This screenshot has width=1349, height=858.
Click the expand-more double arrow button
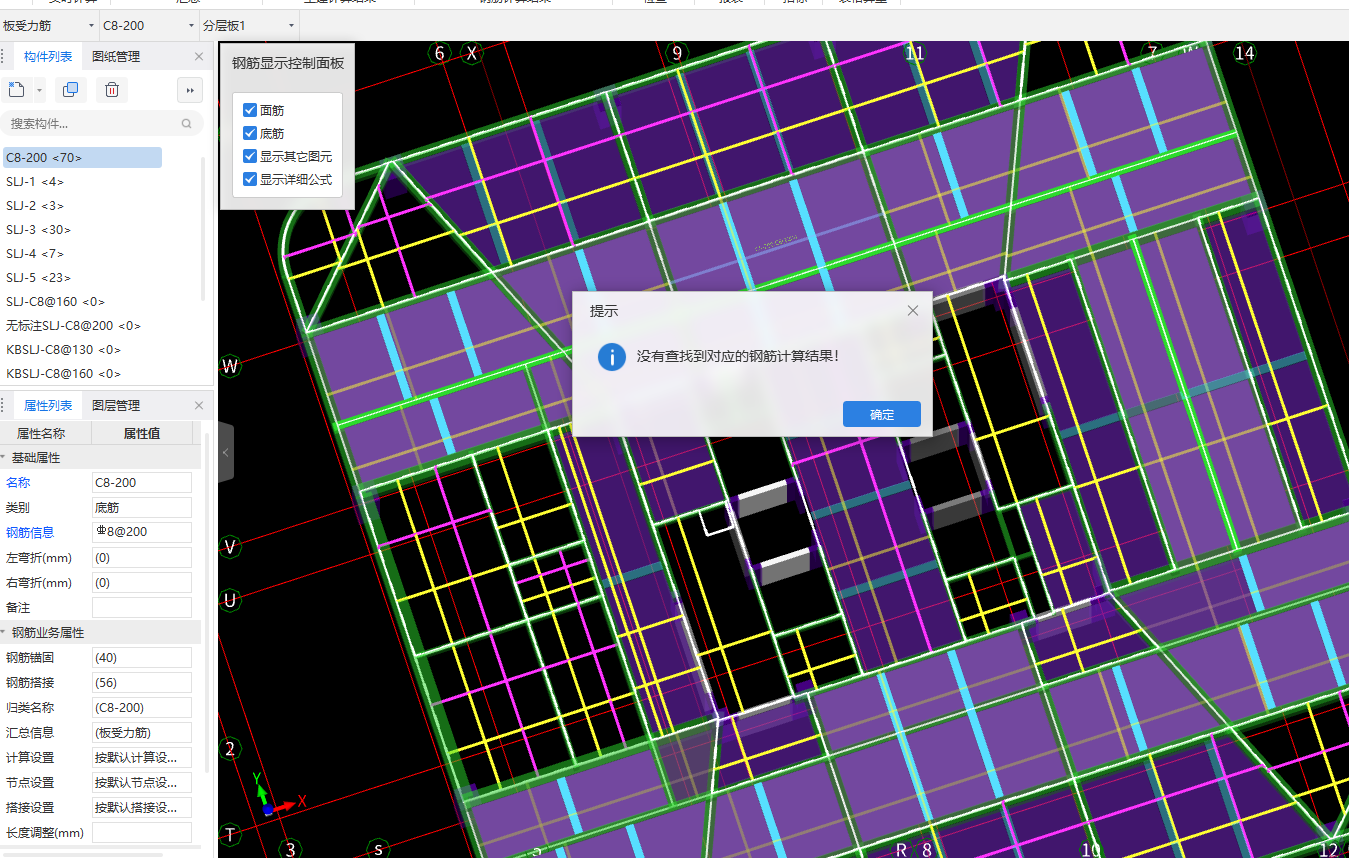[x=190, y=90]
